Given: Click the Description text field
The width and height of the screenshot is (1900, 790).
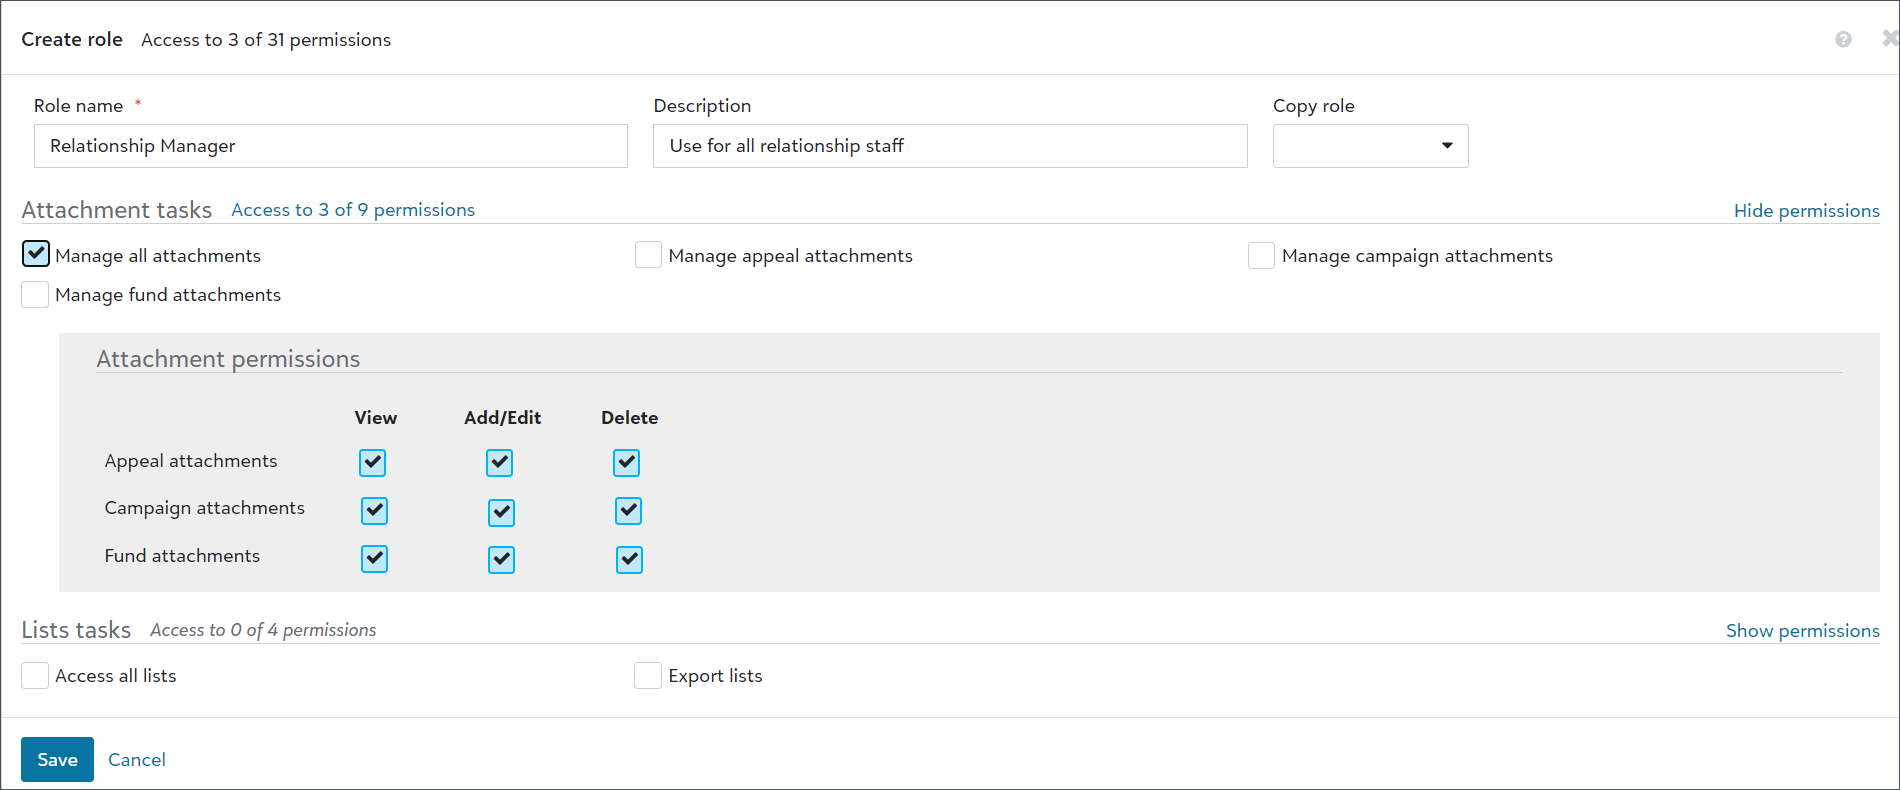Looking at the screenshot, I should pos(949,146).
